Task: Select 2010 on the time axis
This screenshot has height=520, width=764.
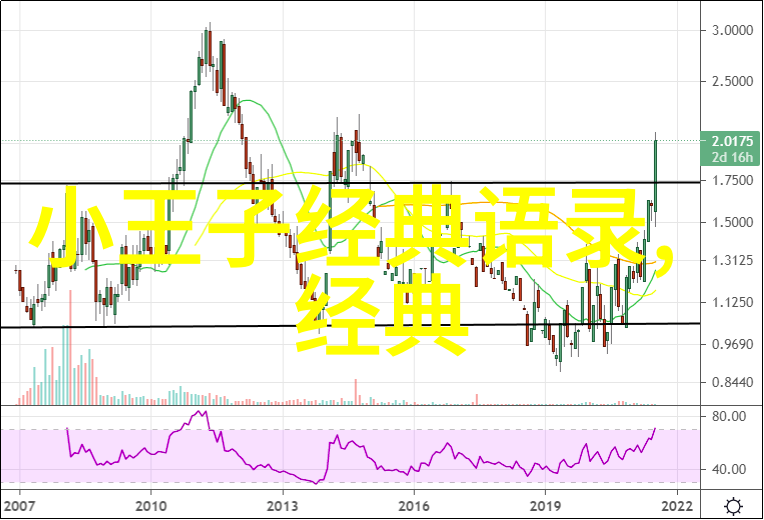Action: coord(151,506)
